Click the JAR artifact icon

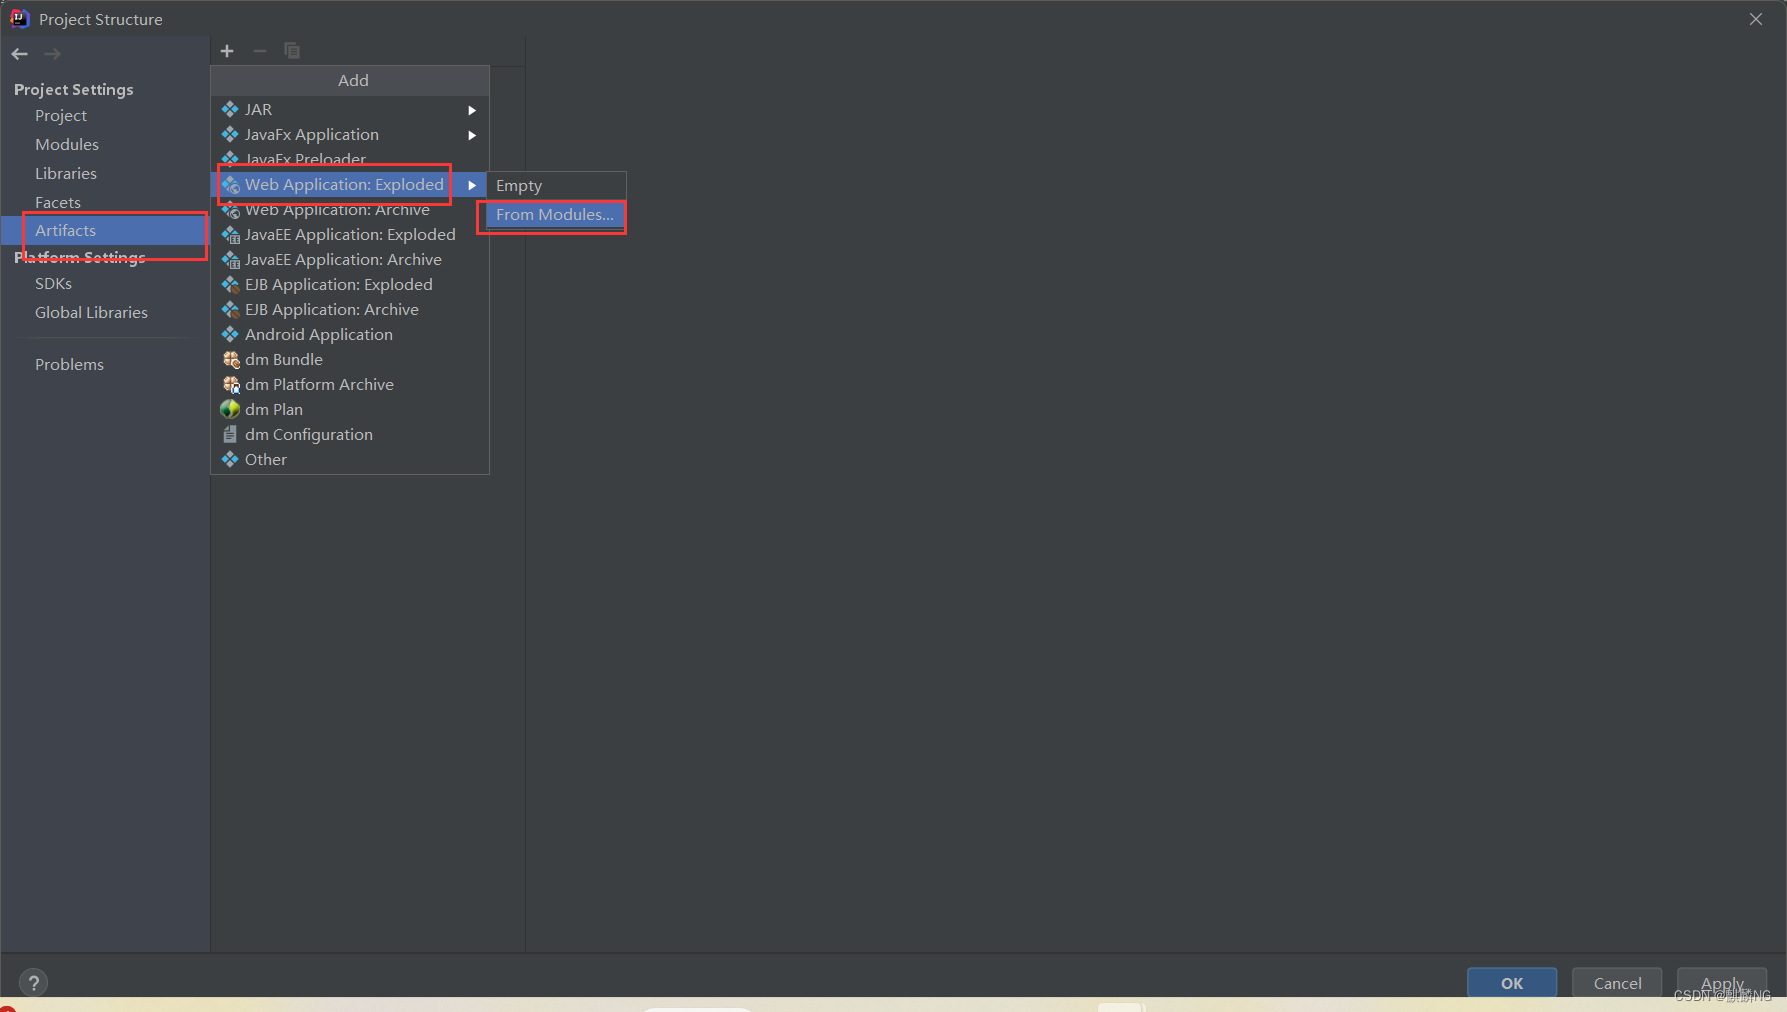230,109
